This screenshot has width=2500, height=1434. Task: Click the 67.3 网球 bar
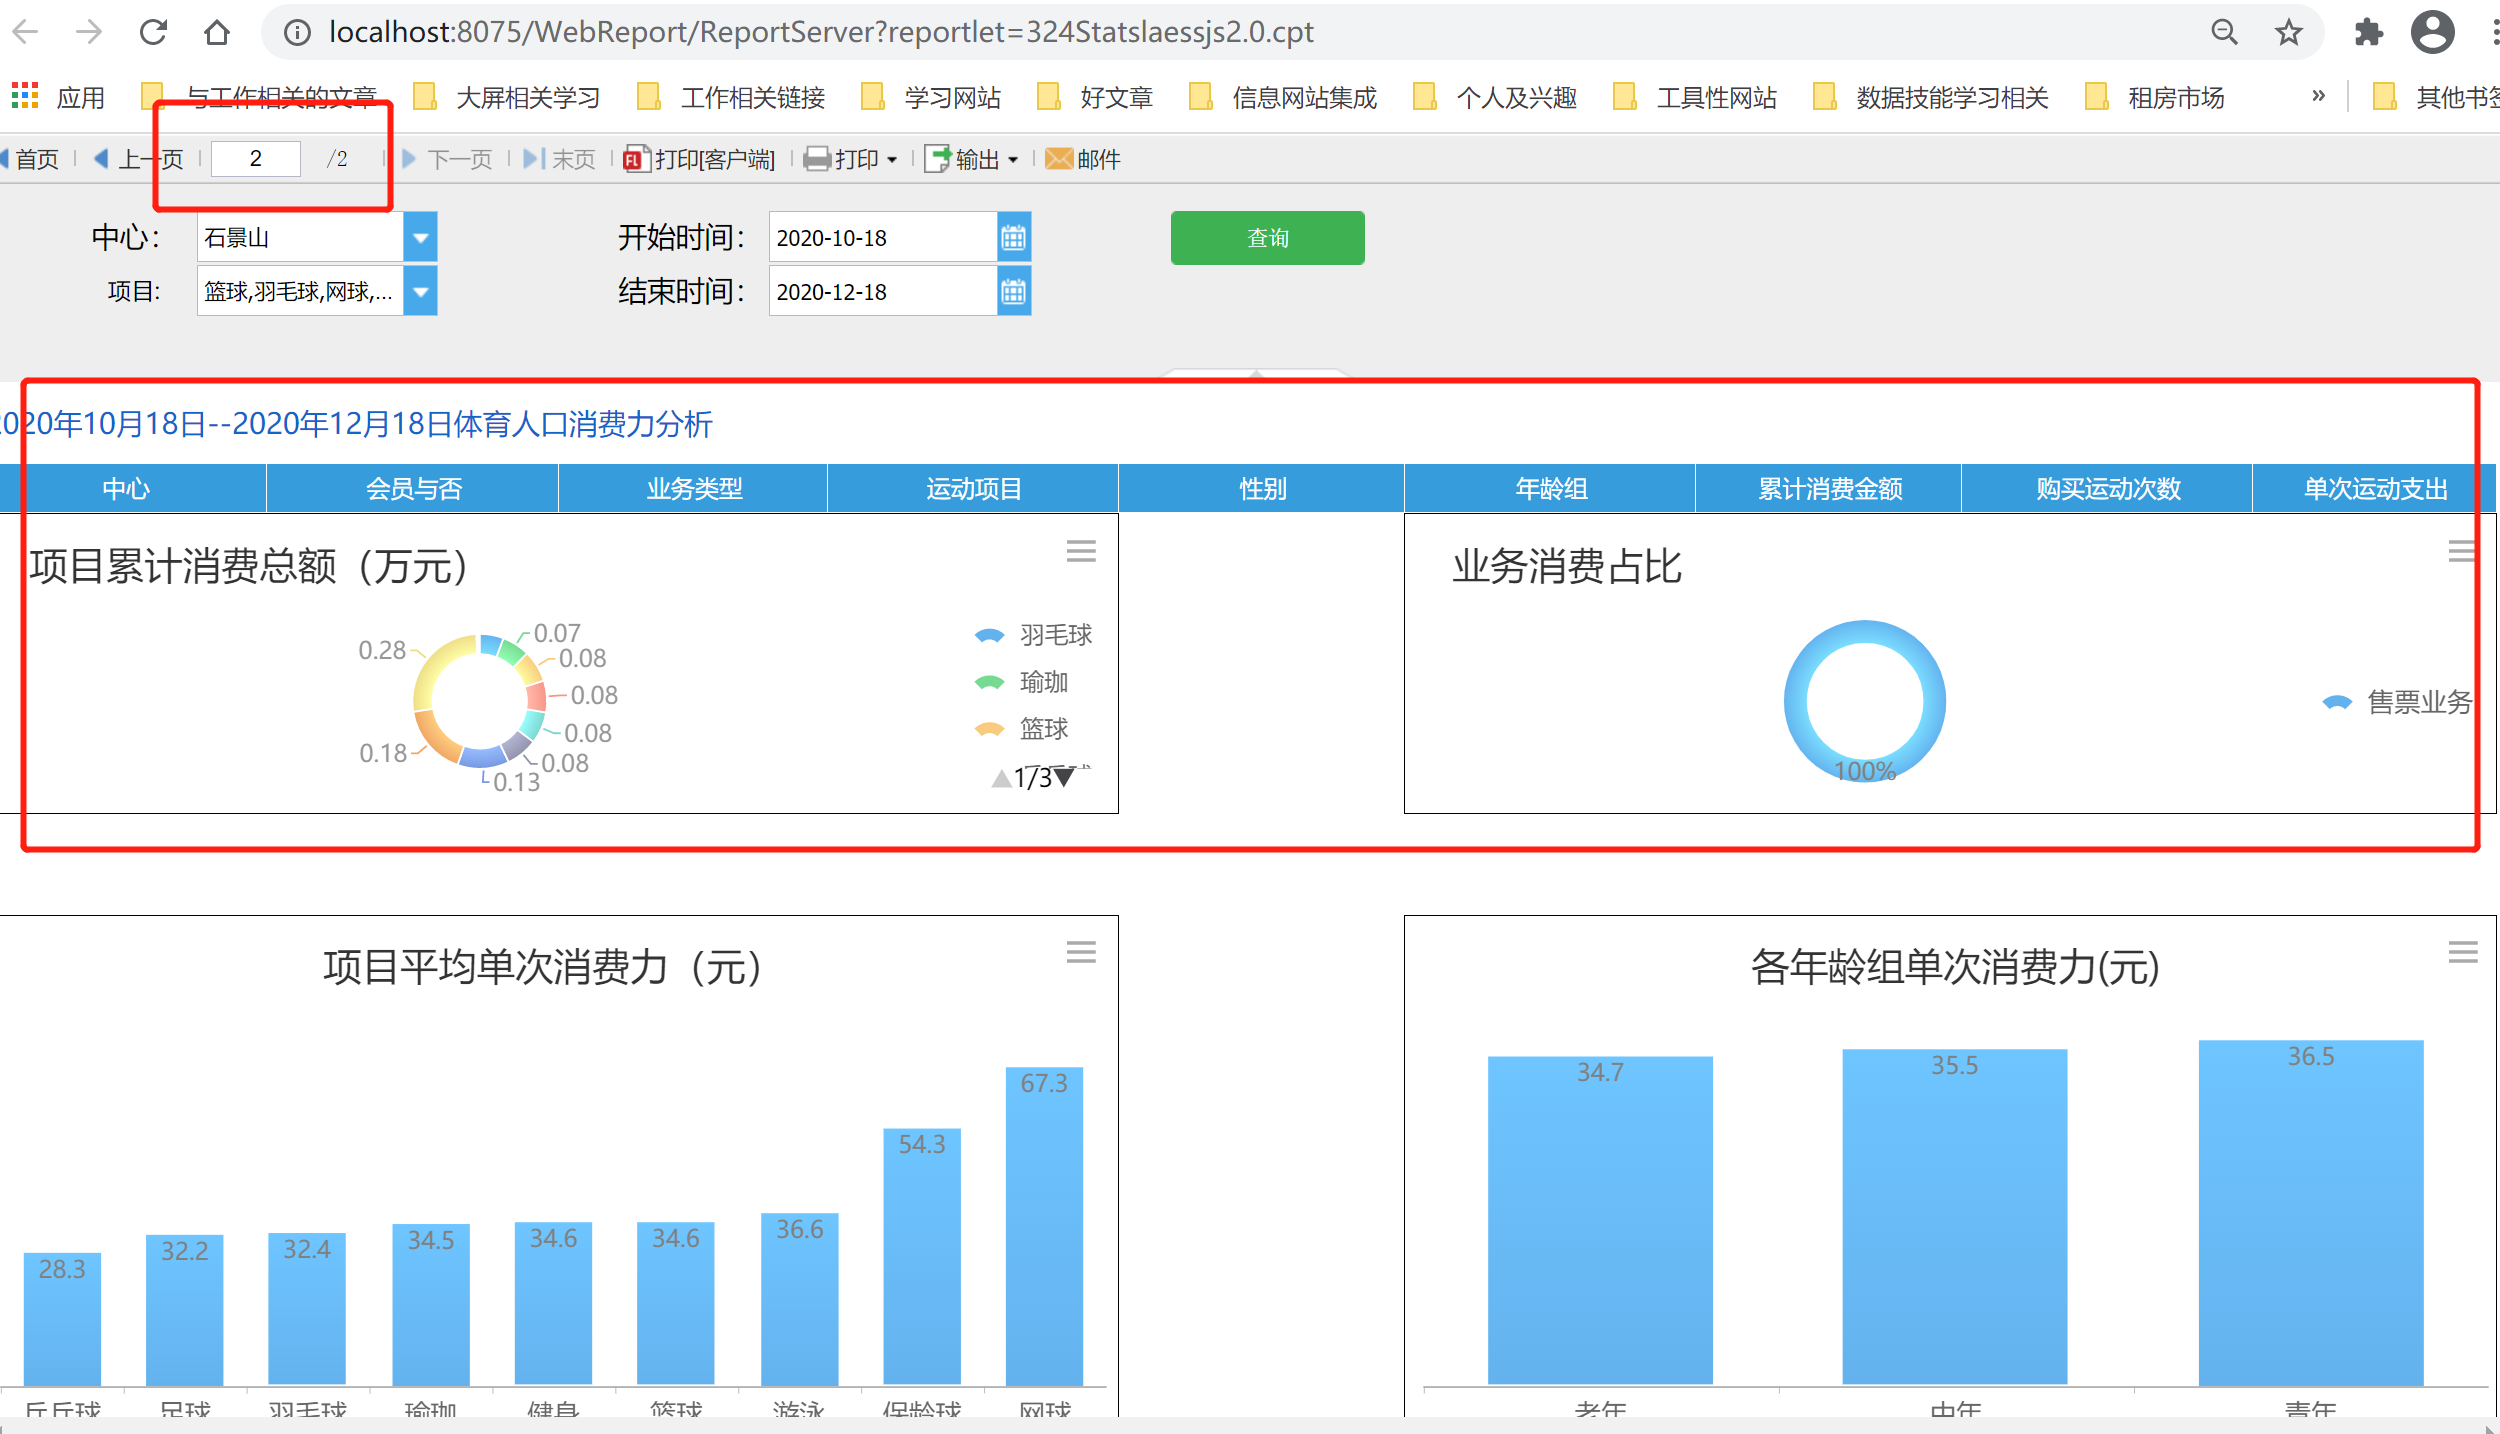1044,1226
